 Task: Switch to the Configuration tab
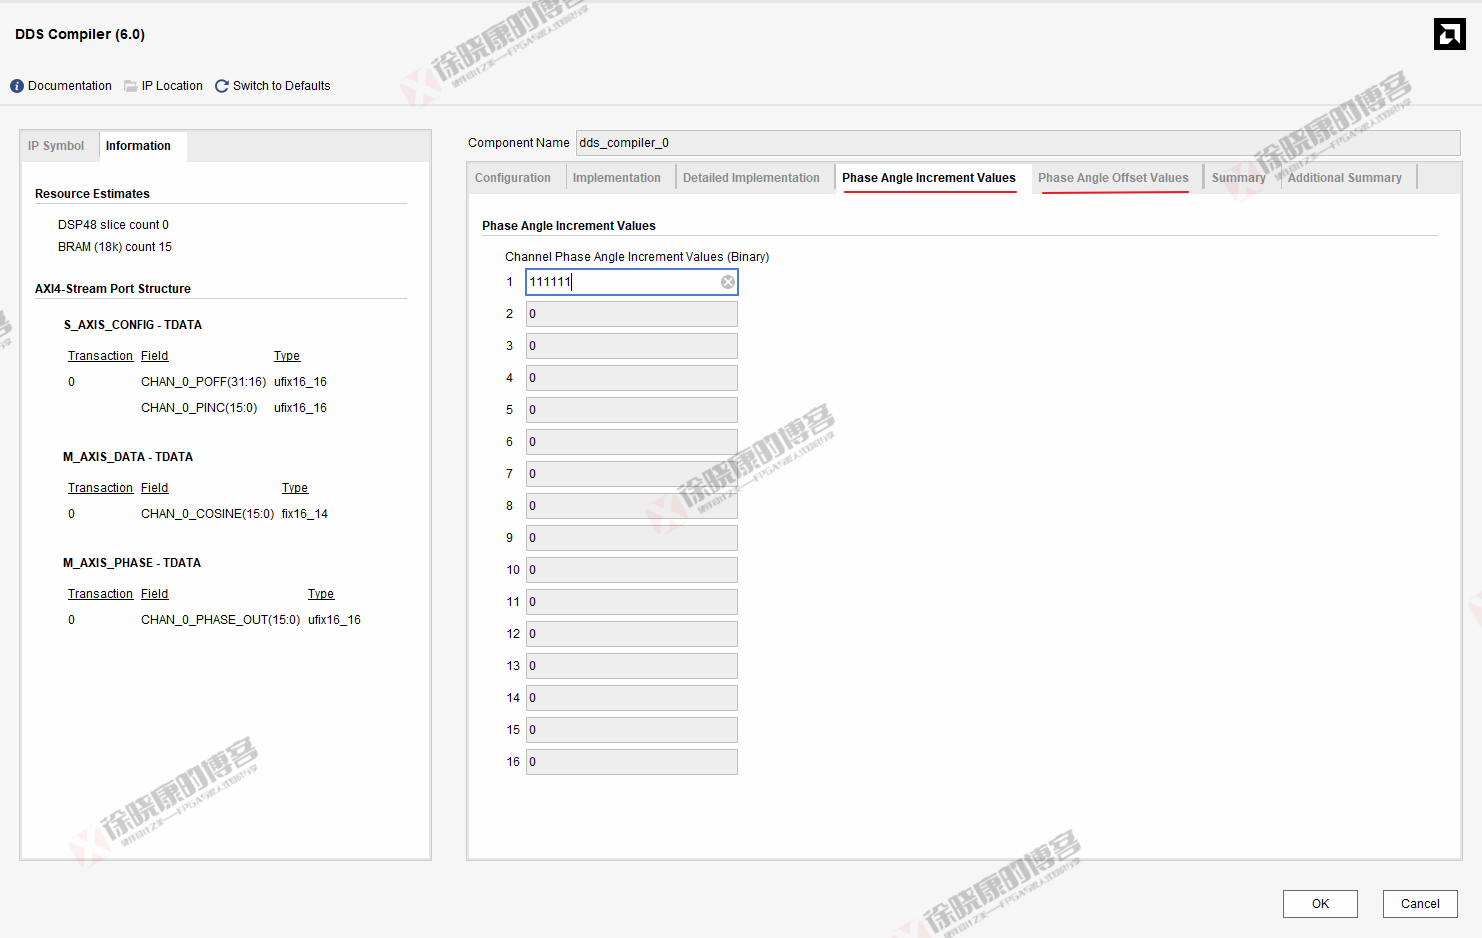[x=513, y=178]
